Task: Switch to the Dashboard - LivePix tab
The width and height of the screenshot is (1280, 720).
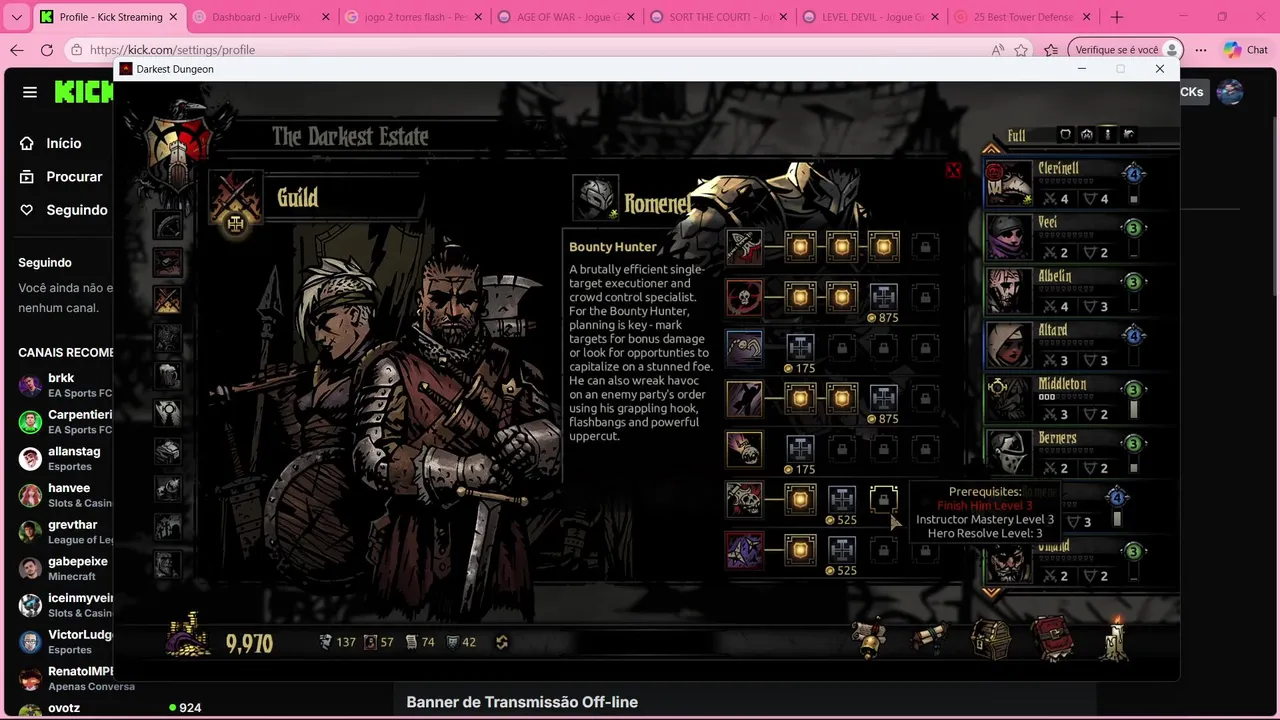Action: click(x=260, y=17)
